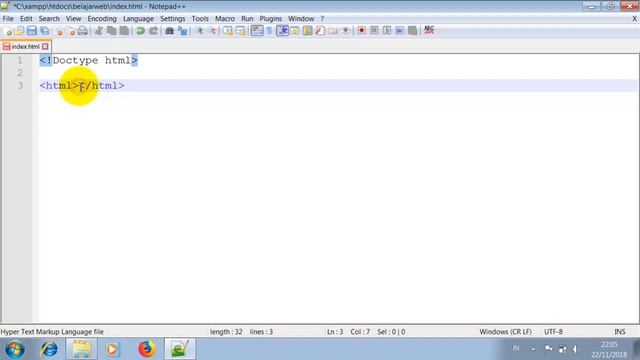Click the Paste toolbar icon
Image resolution: width=640 pixels, height=360 pixels.
click(x=124, y=31)
